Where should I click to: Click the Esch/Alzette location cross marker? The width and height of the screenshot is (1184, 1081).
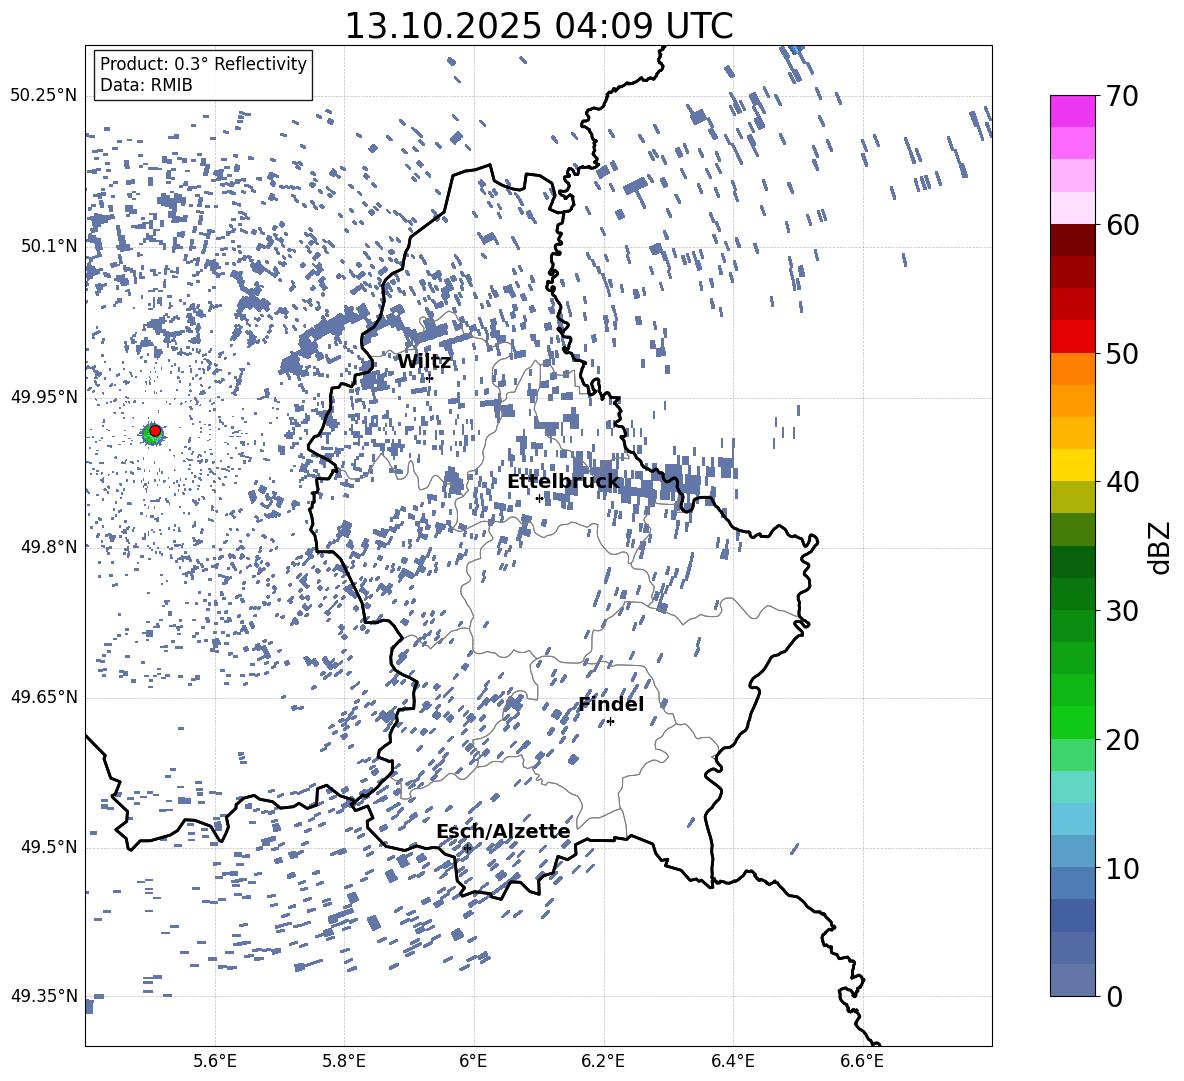click(467, 848)
